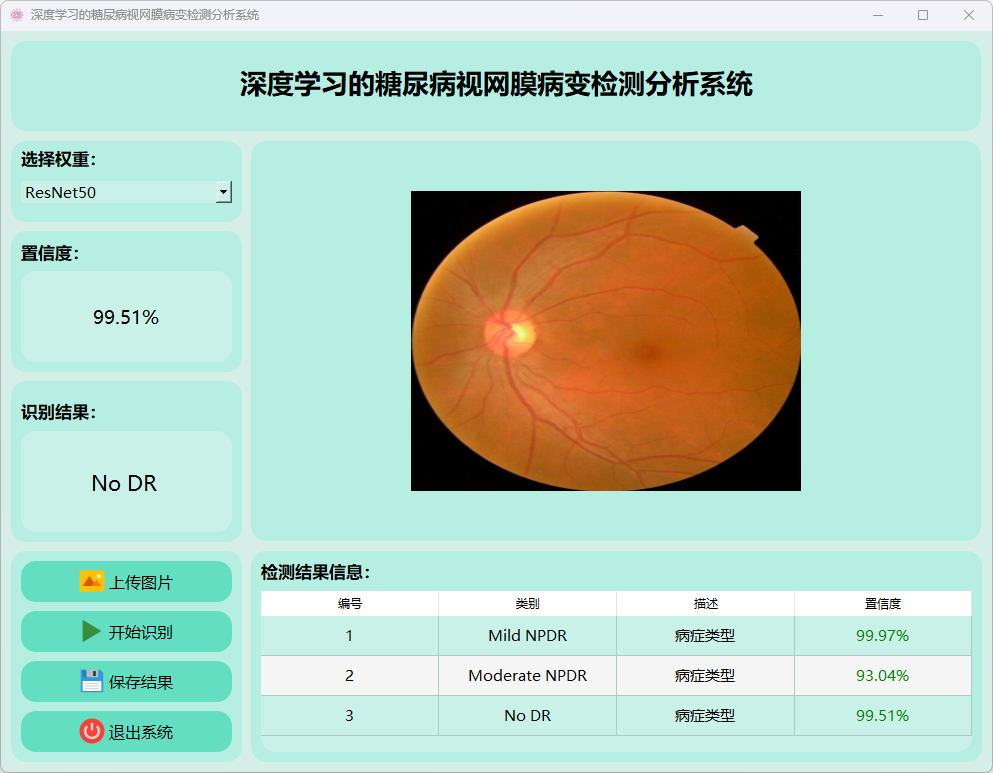Click the 99.51% confidence cell in table

[x=882, y=715]
